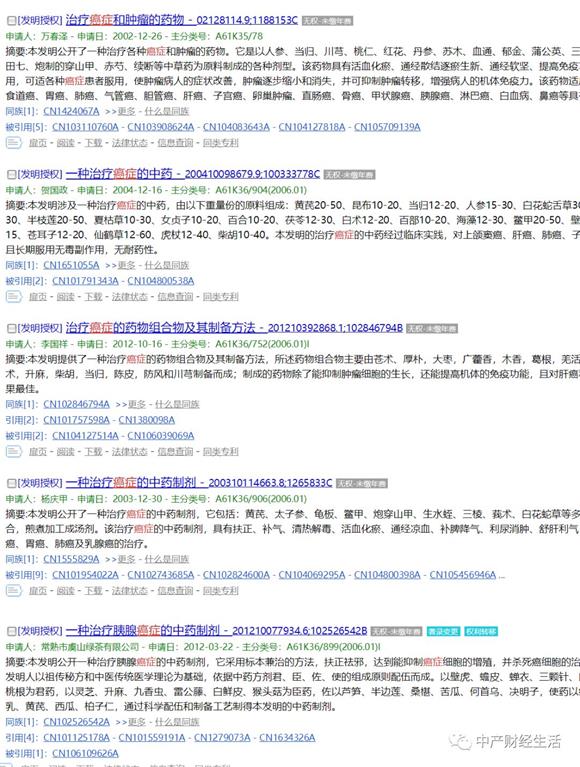
Task: Tick checkbox for 治疗癌症和肿瘤的药物 patent
Action: [x=11, y=21]
